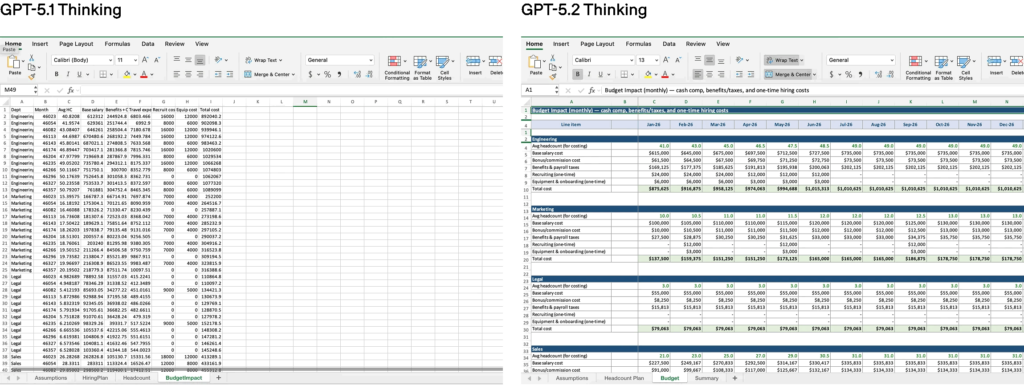
Task: Select column M header in the left window
Action: [x=305, y=102]
